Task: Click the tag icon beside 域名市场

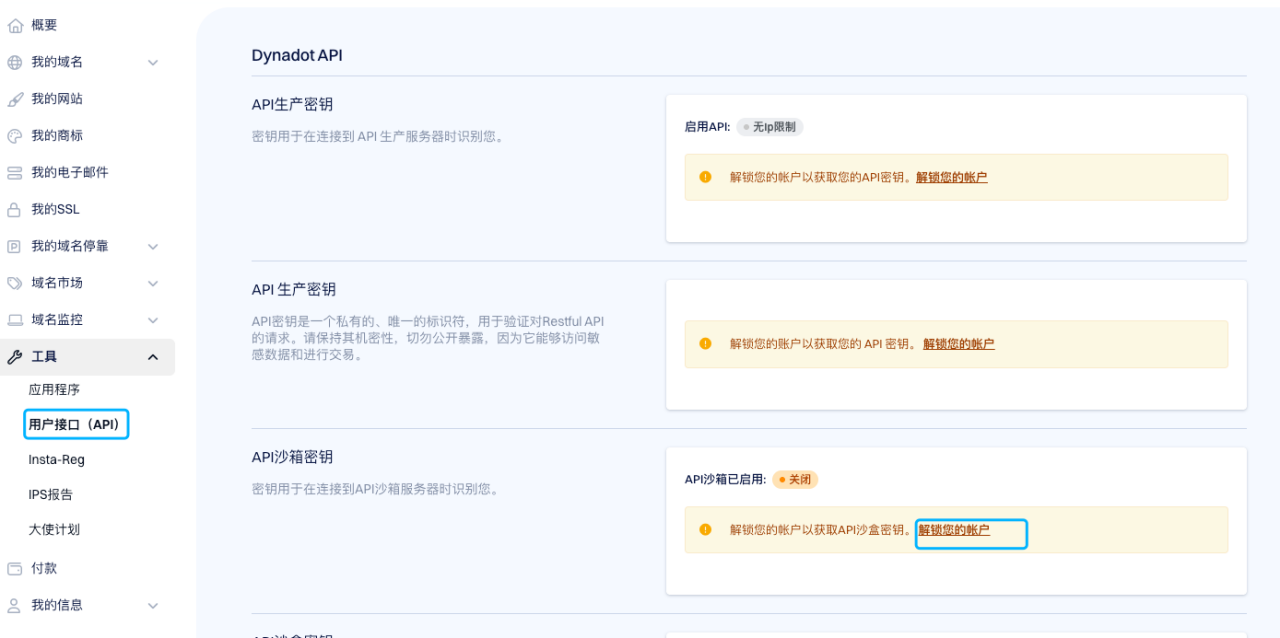Action: (x=15, y=283)
